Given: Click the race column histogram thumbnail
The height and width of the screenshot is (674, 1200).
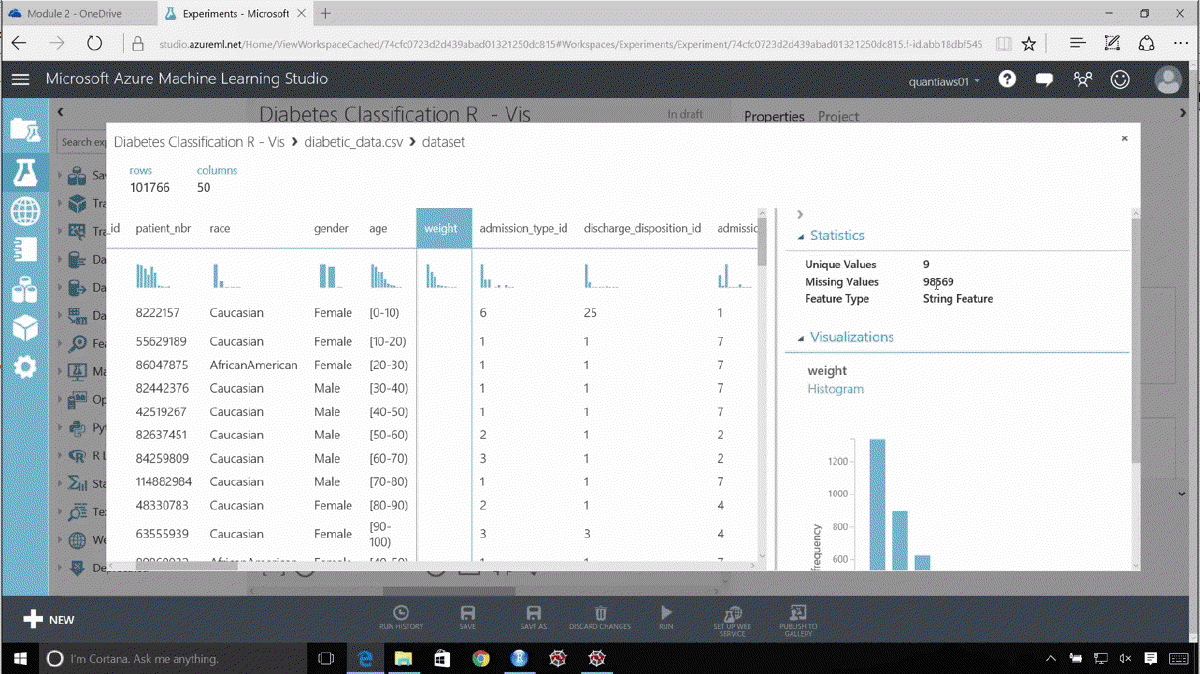Looking at the screenshot, I should (x=222, y=276).
